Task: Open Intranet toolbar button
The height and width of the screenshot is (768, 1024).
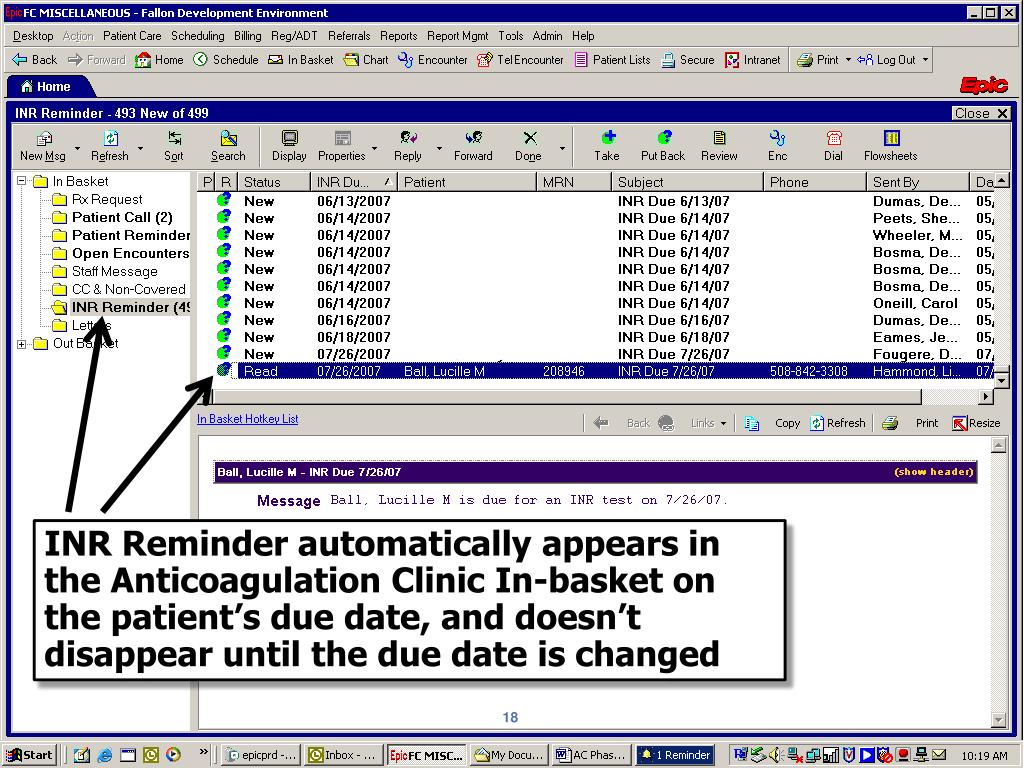Action: pos(753,59)
